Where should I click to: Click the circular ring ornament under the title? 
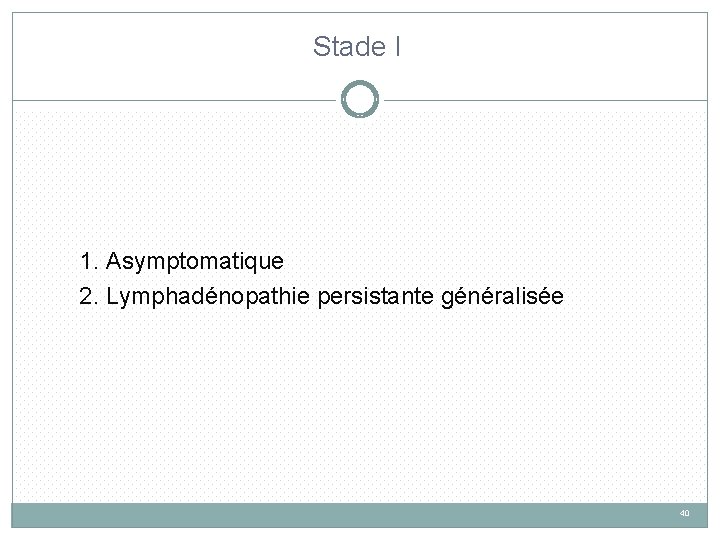pyautogui.click(x=360, y=99)
